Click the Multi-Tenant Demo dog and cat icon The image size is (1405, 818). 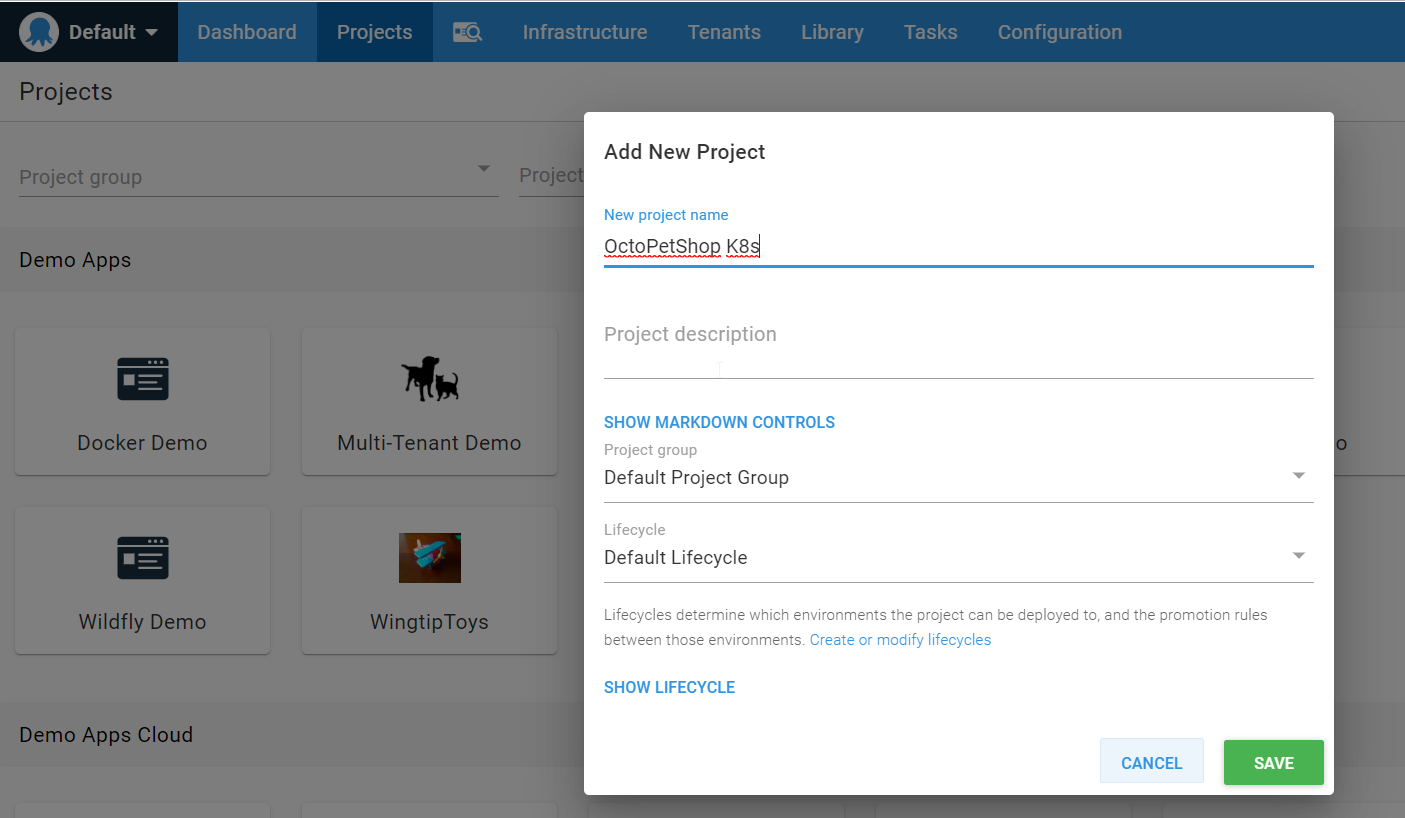(430, 379)
